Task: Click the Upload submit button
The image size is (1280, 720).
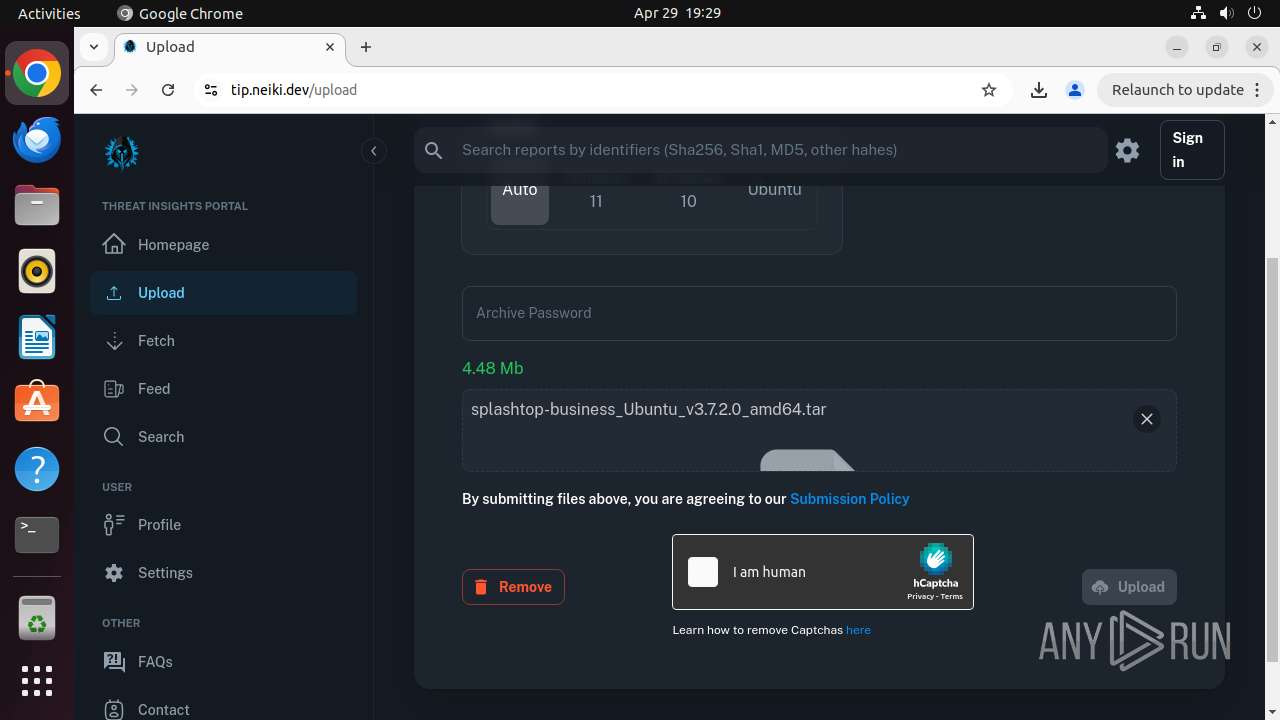Action: (x=1129, y=587)
